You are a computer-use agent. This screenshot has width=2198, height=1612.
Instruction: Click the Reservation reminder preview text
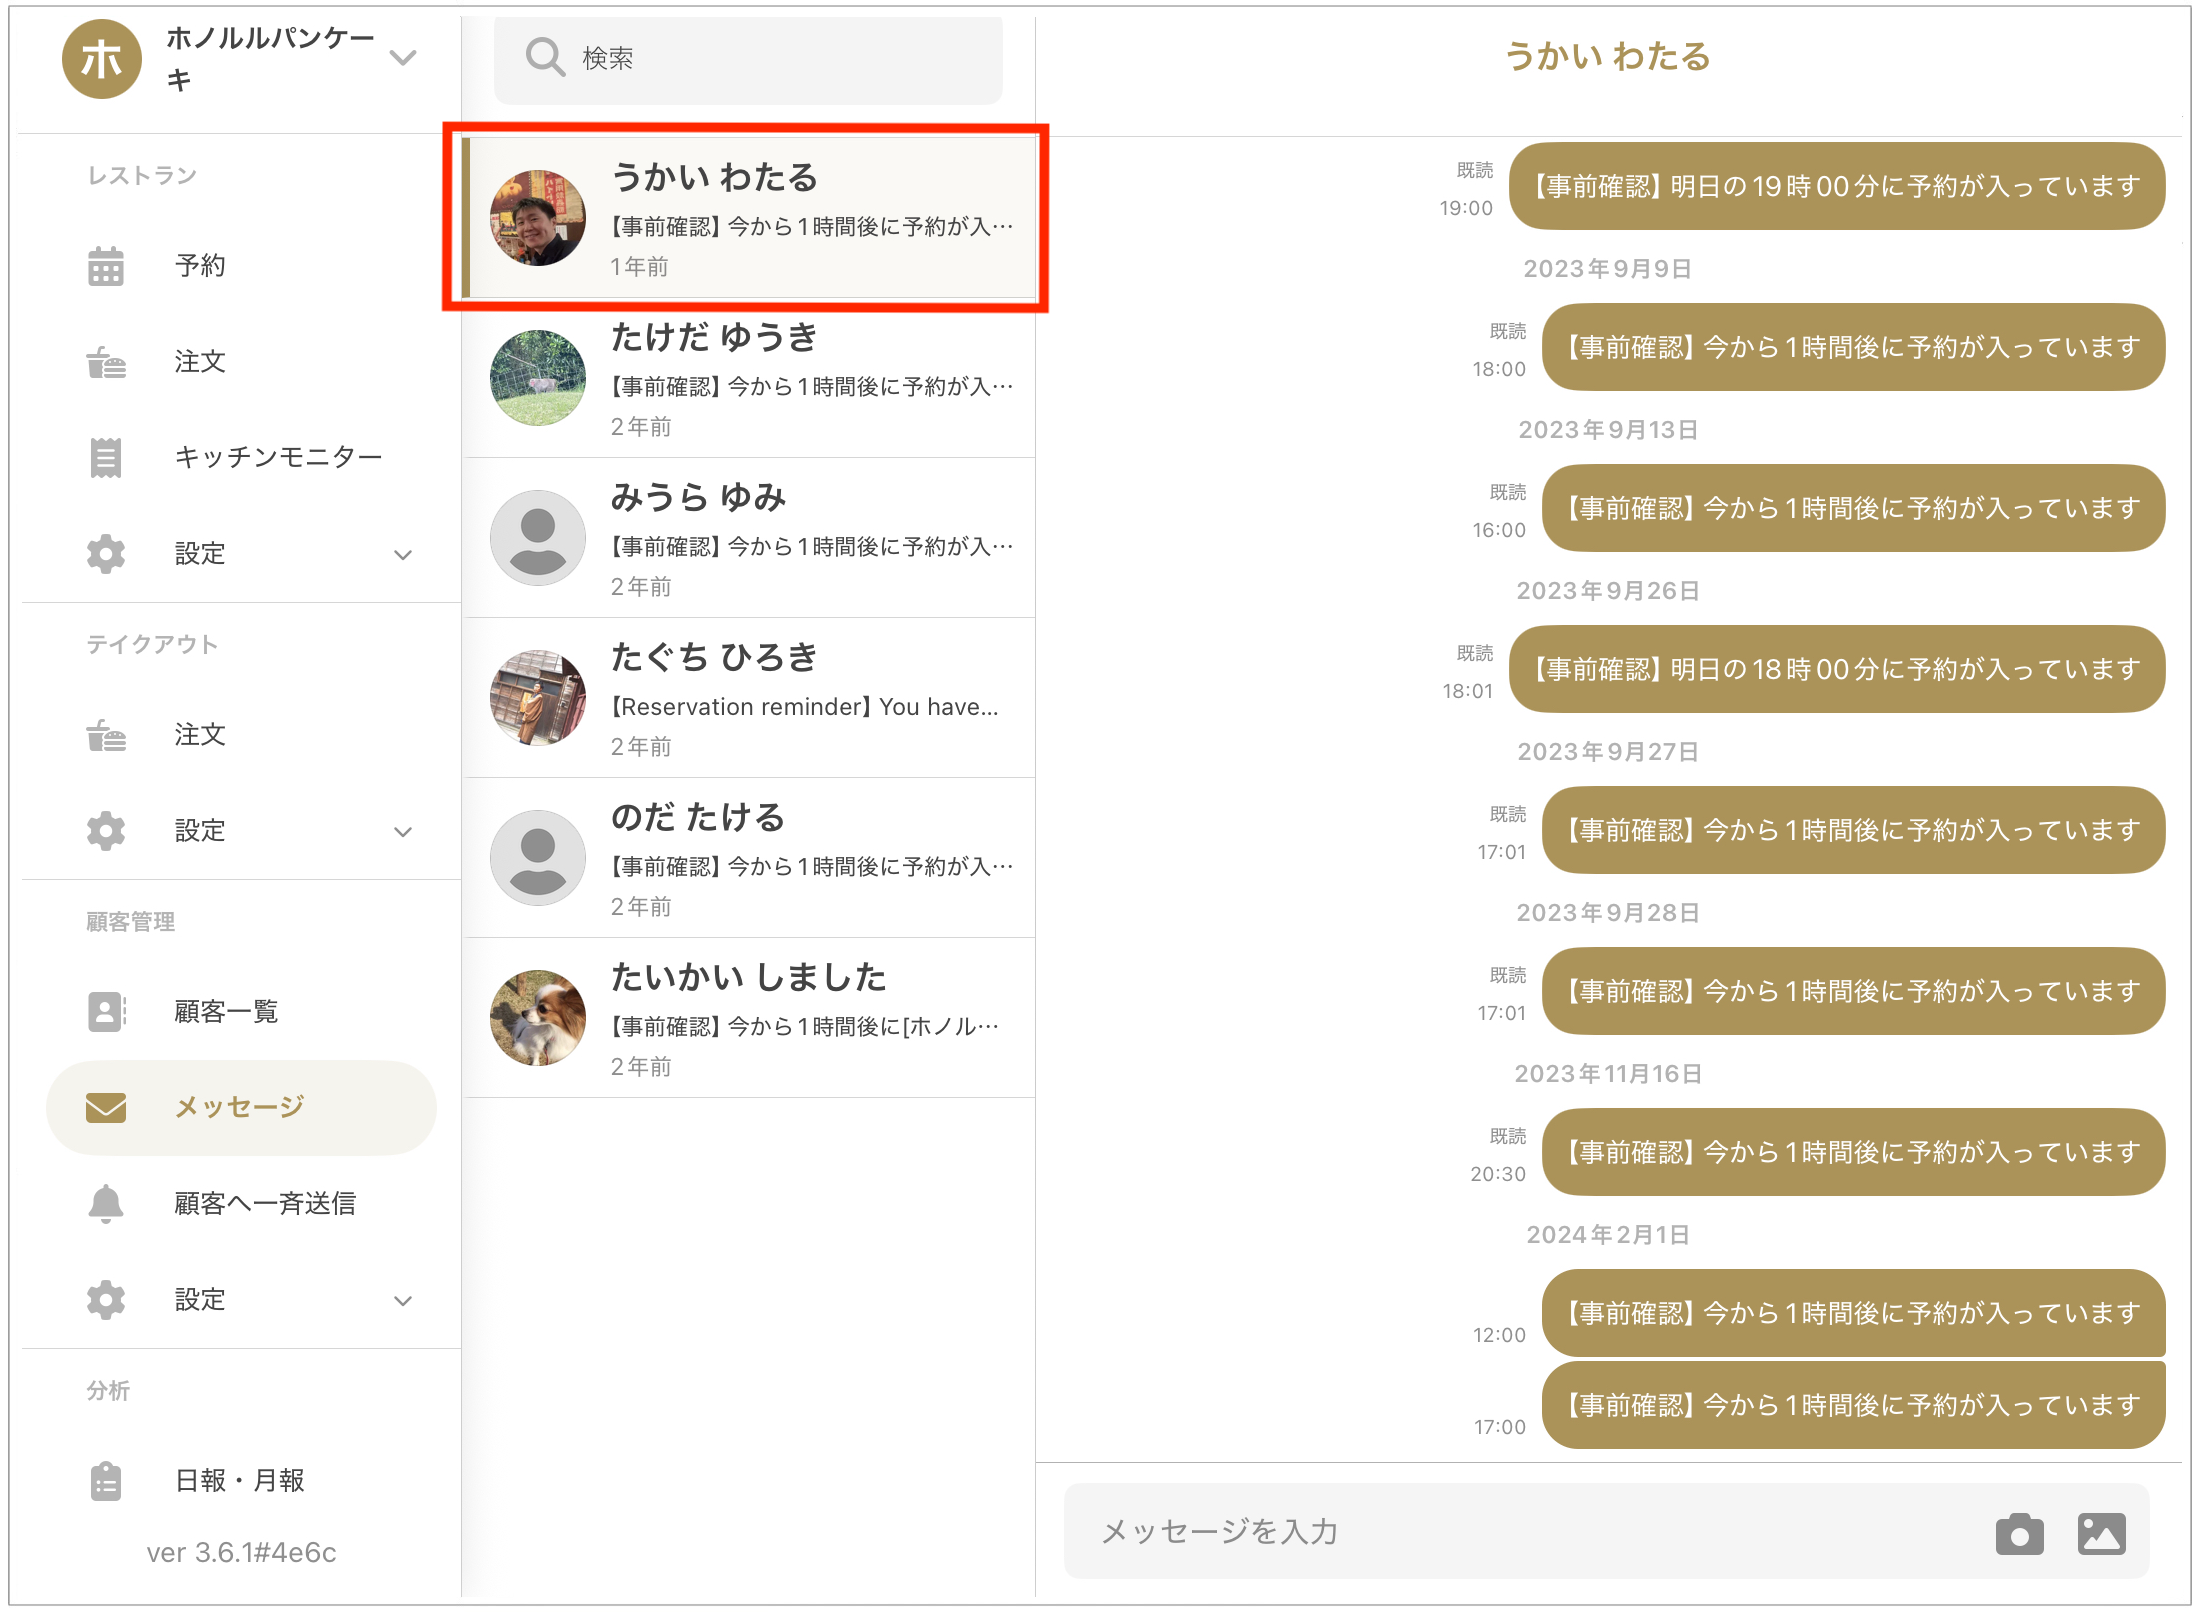tap(805, 707)
